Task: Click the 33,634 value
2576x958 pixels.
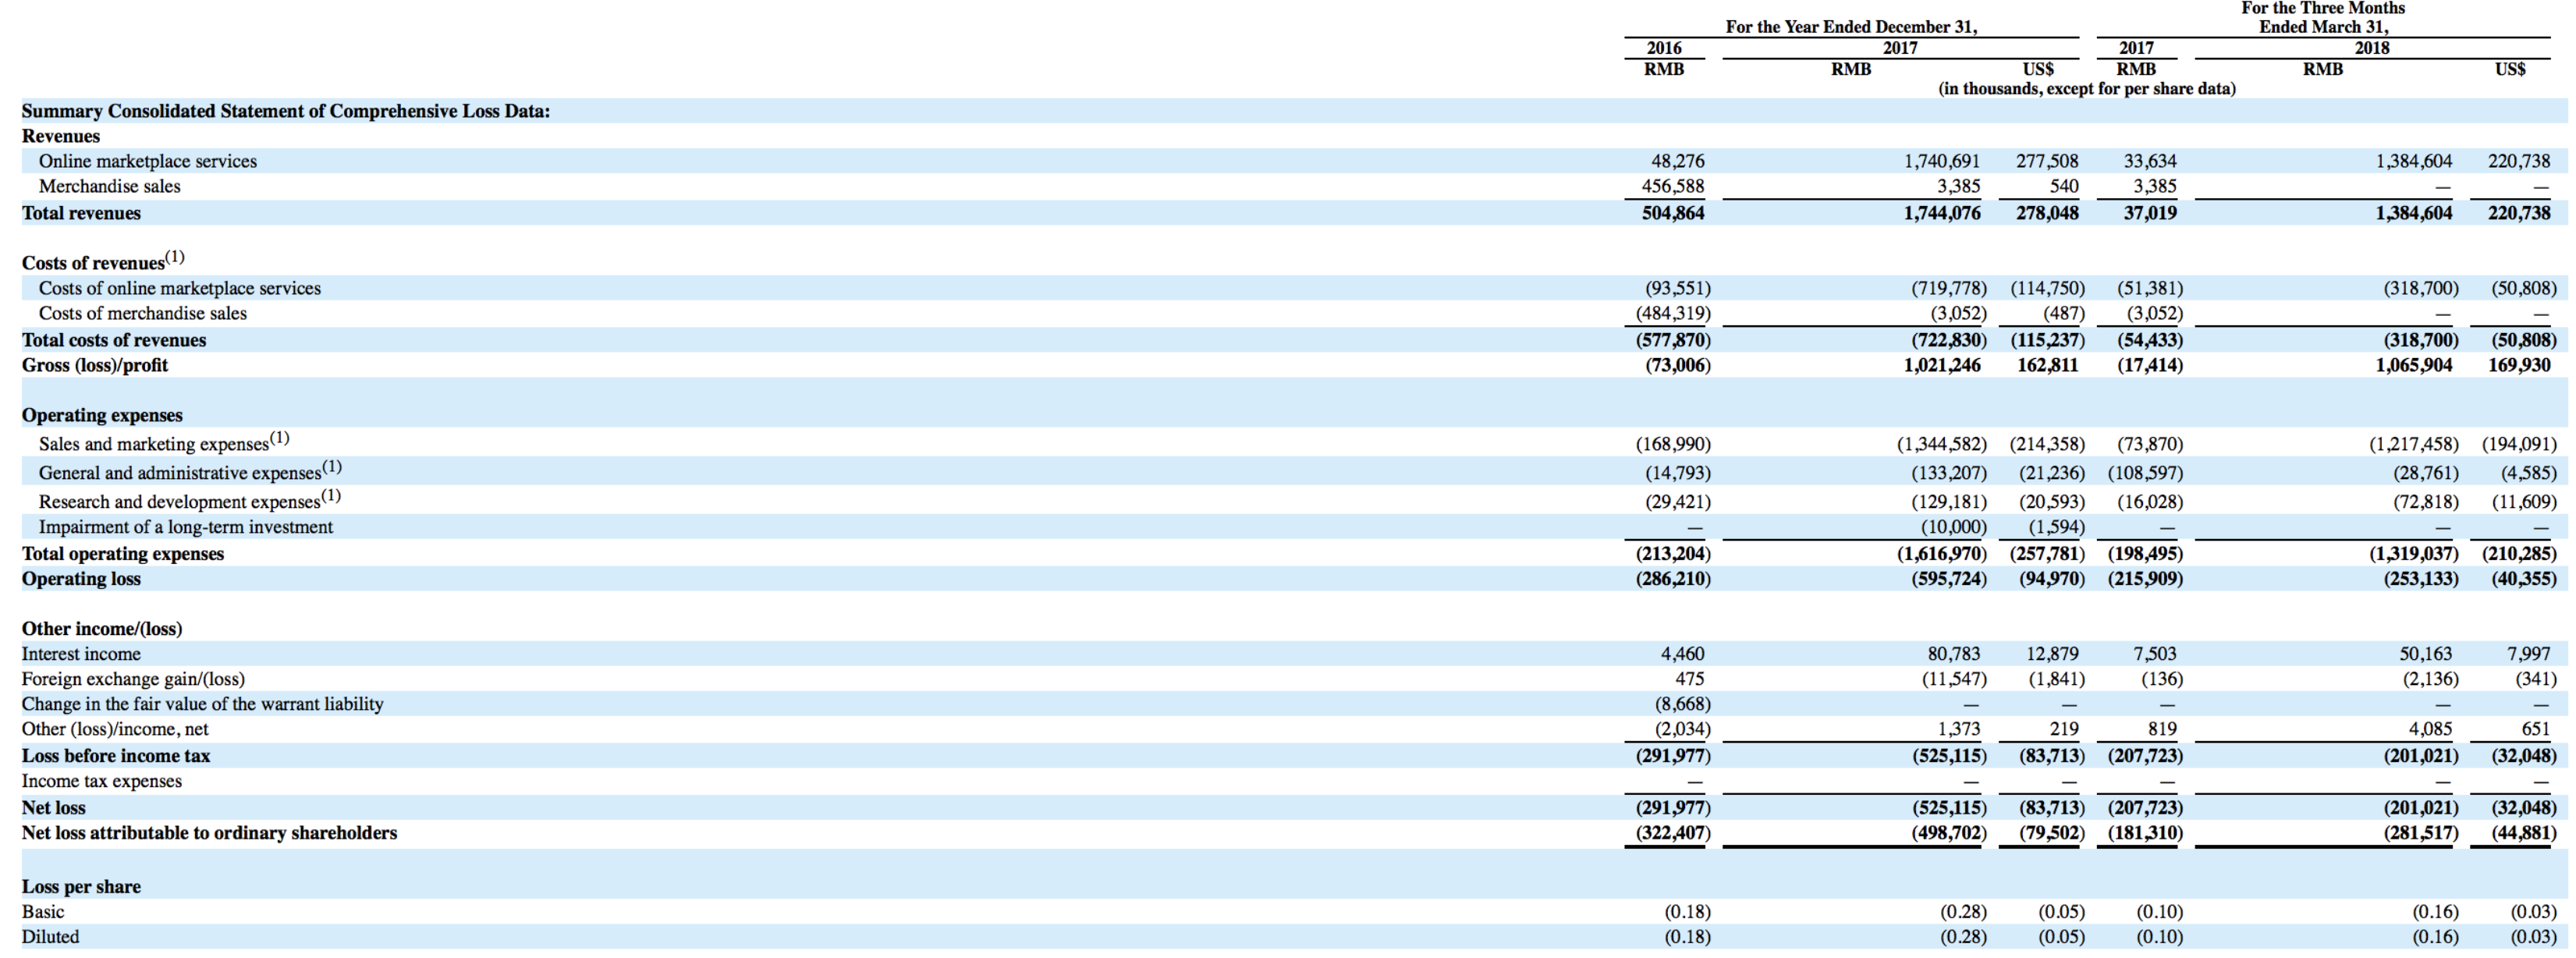Action: click(2150, 161)
